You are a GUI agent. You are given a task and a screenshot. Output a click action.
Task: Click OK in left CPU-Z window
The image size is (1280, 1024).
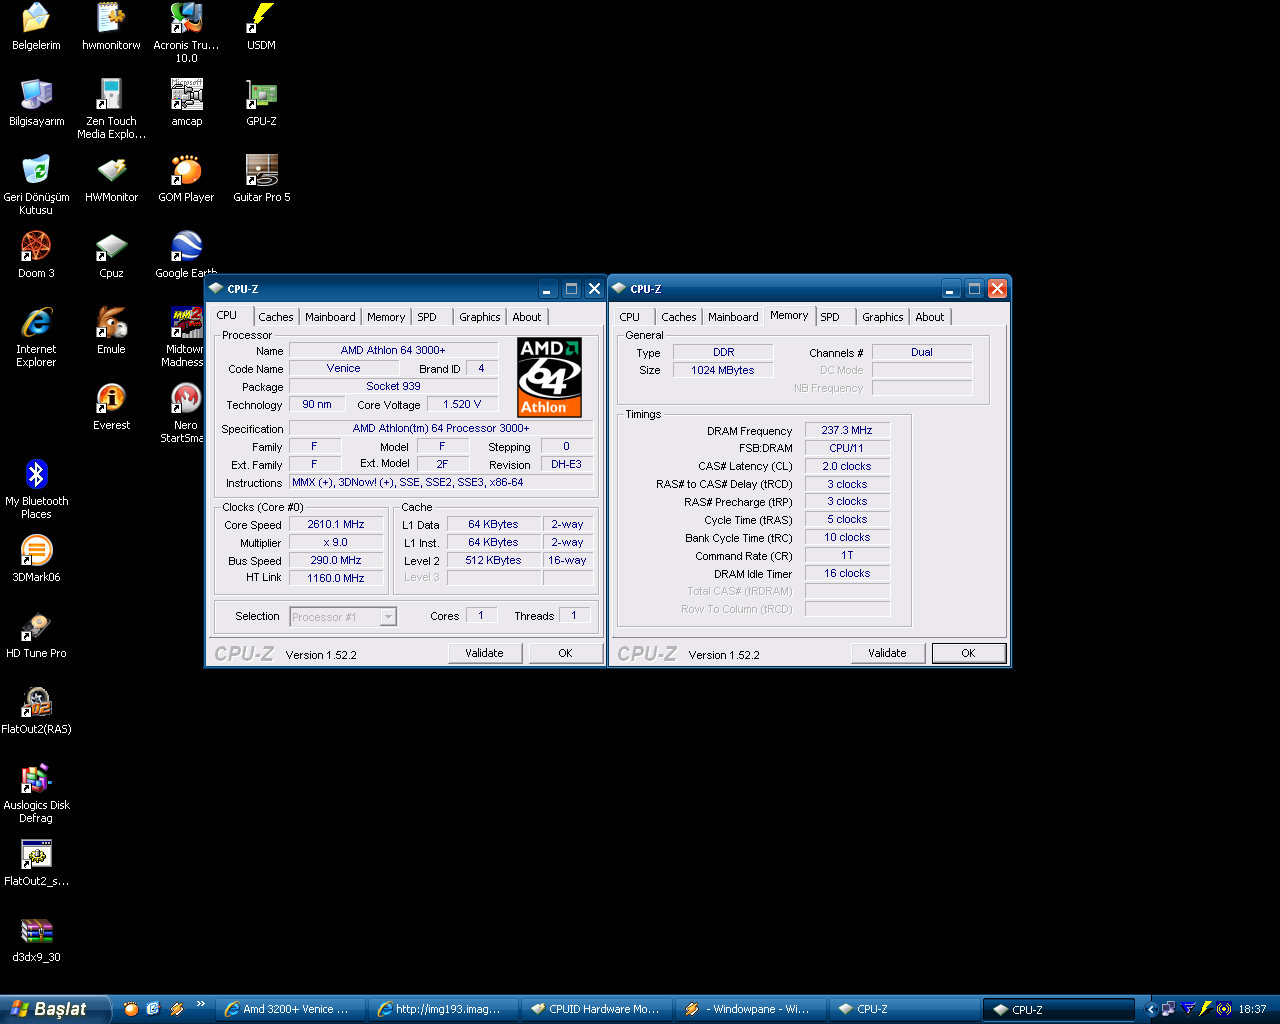[565, 653]
